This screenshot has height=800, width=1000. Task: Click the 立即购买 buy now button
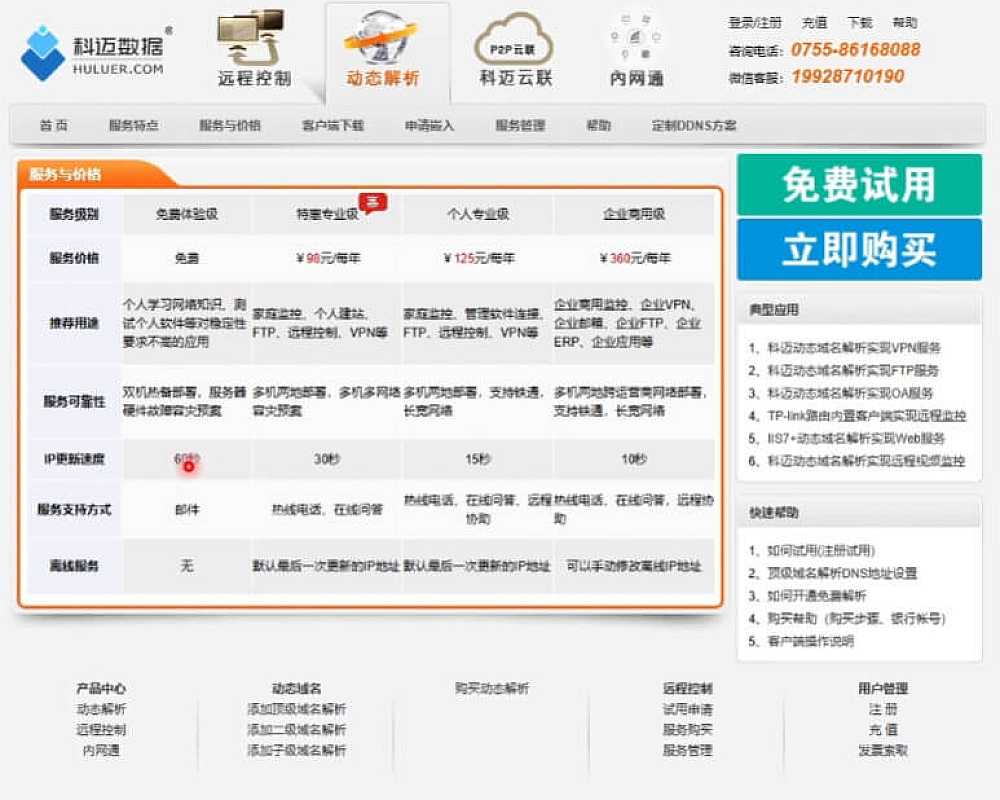point(862,246)
